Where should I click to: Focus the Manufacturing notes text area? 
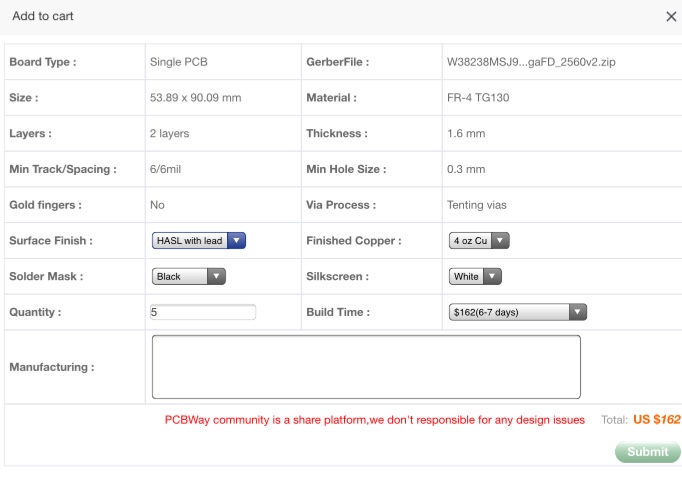click(366, 367)
